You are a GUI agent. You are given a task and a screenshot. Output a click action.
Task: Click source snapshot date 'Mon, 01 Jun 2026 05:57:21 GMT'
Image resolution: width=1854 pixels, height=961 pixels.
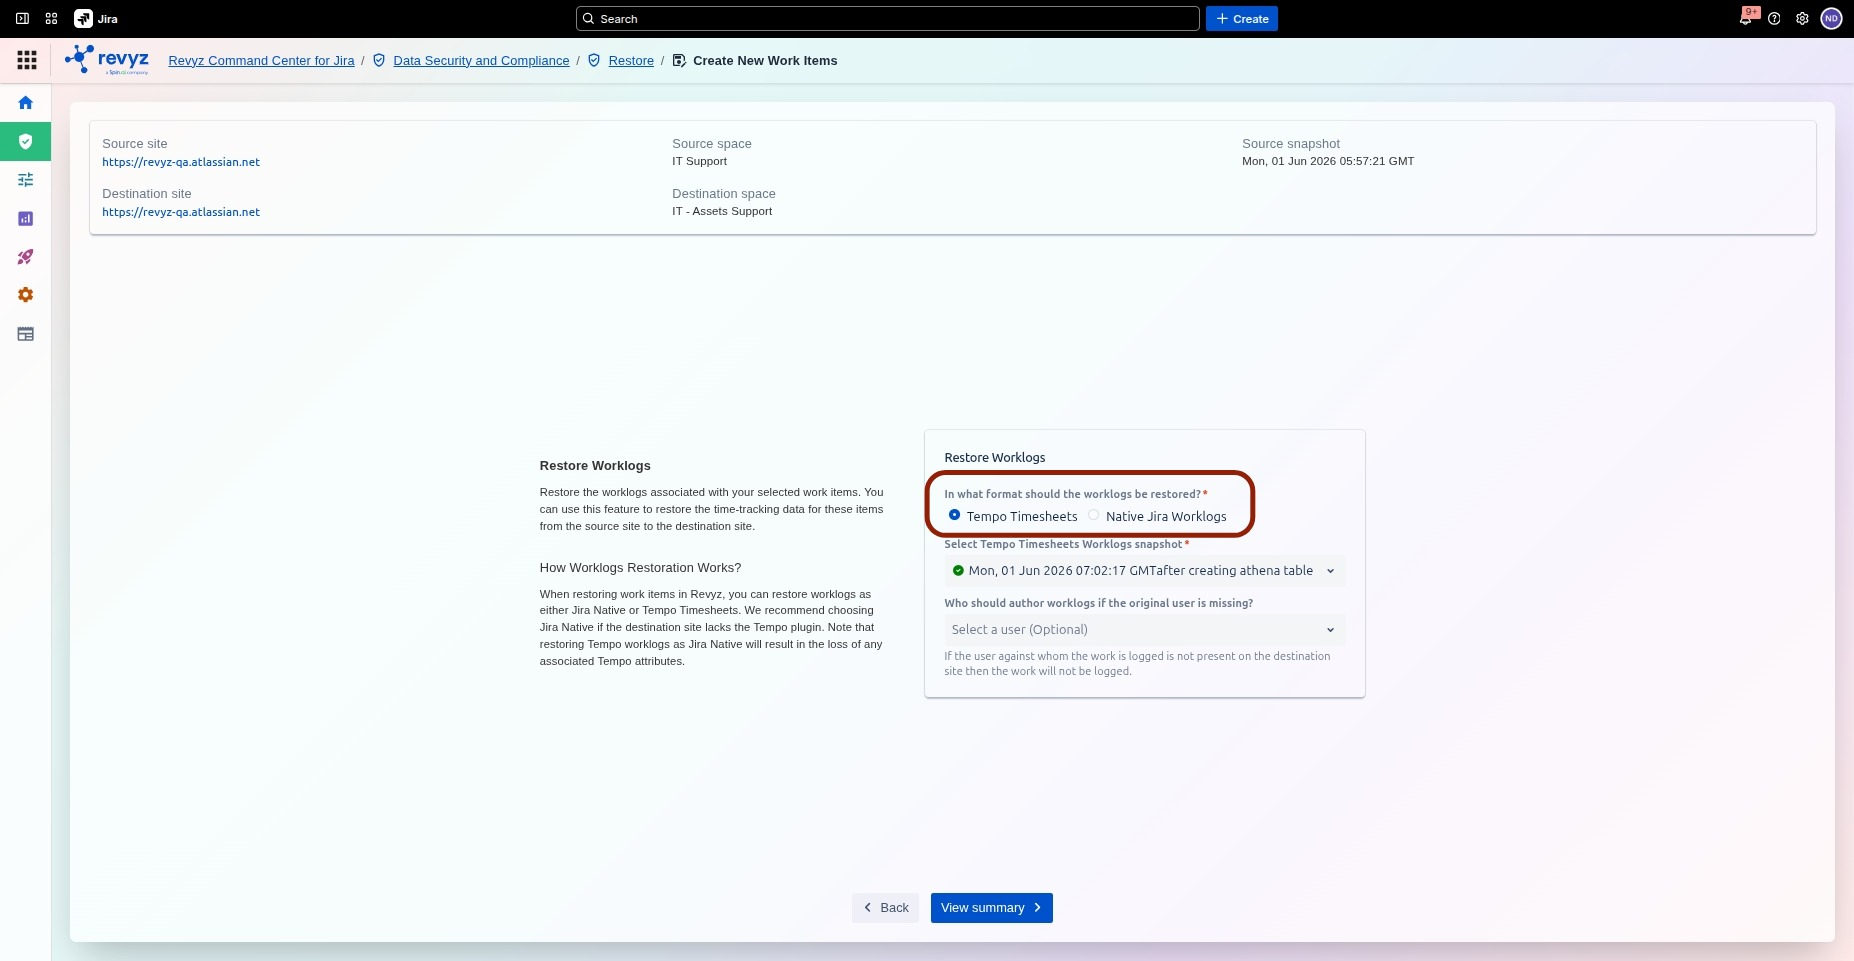click(x=1328, y=161)
